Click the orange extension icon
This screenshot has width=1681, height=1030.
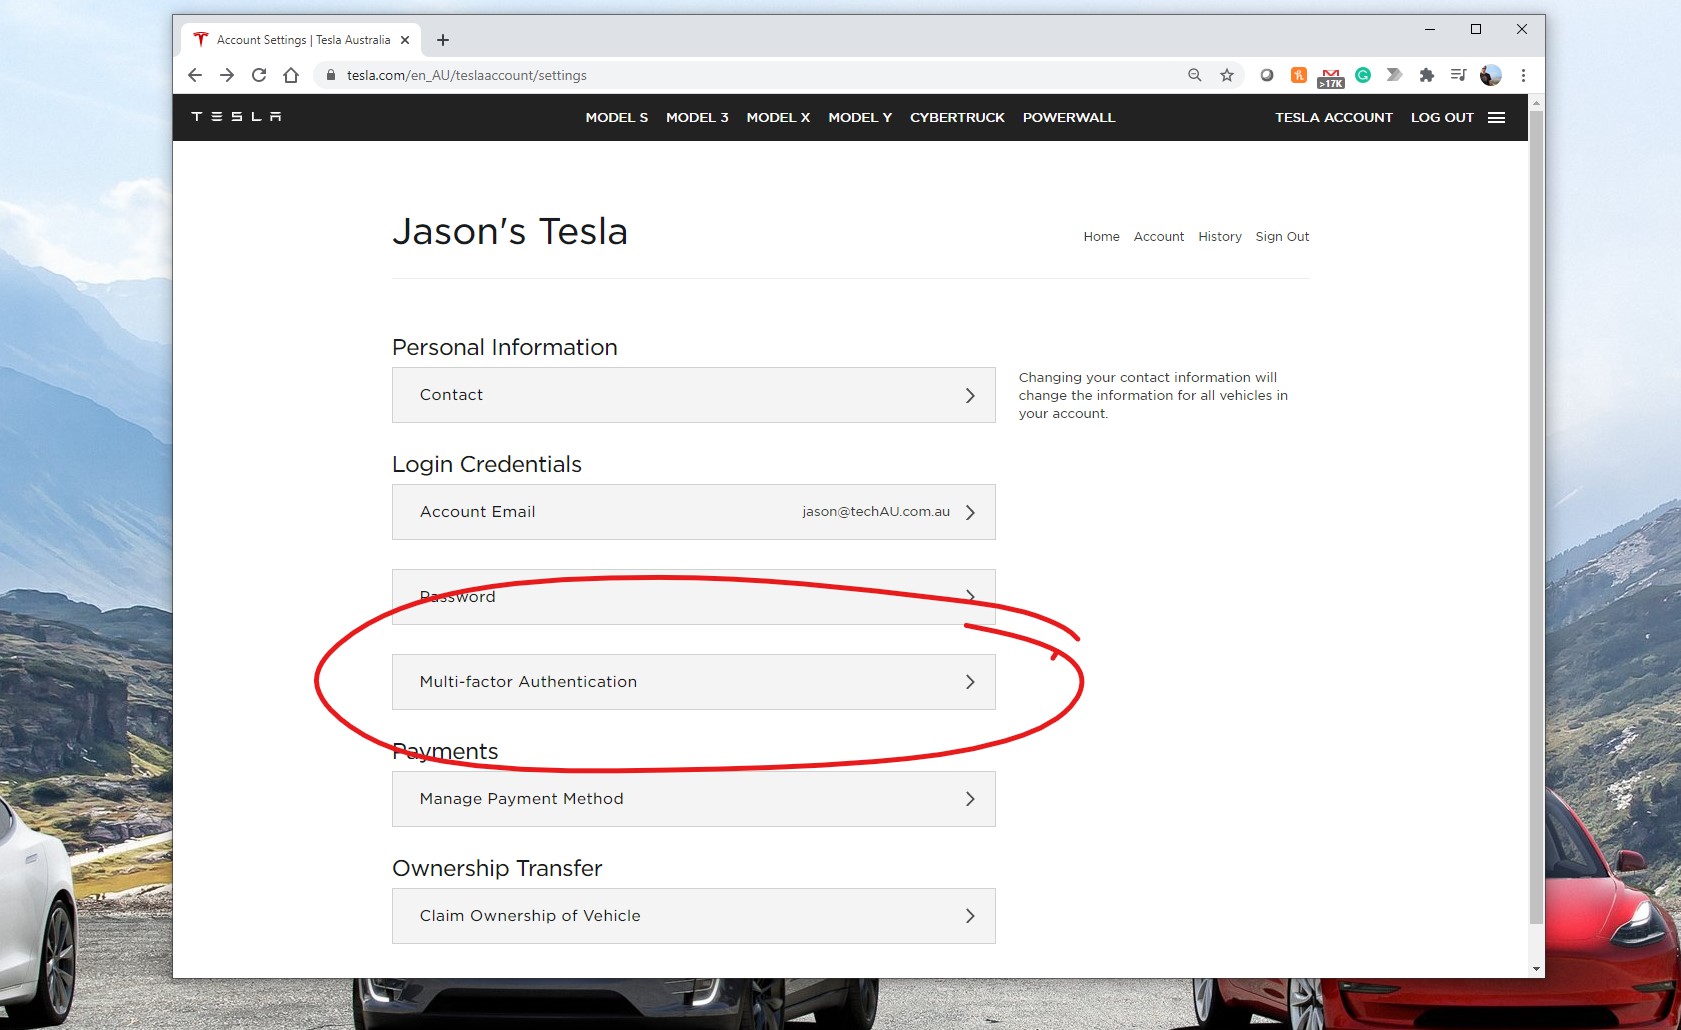(1299, 75)
